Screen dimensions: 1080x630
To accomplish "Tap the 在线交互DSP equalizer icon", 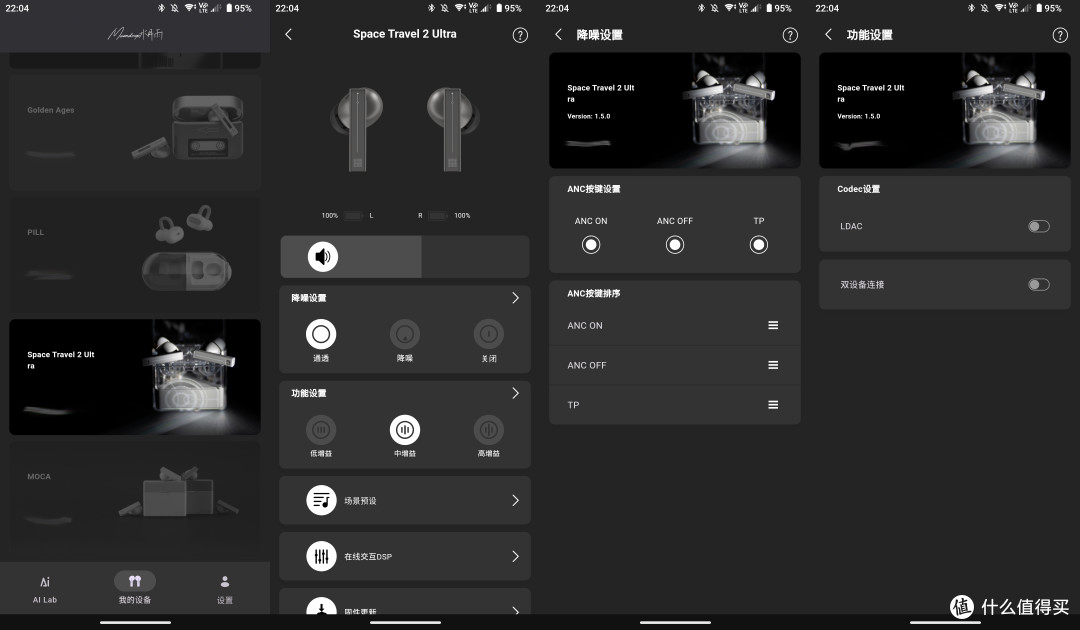I will (322, 556).
